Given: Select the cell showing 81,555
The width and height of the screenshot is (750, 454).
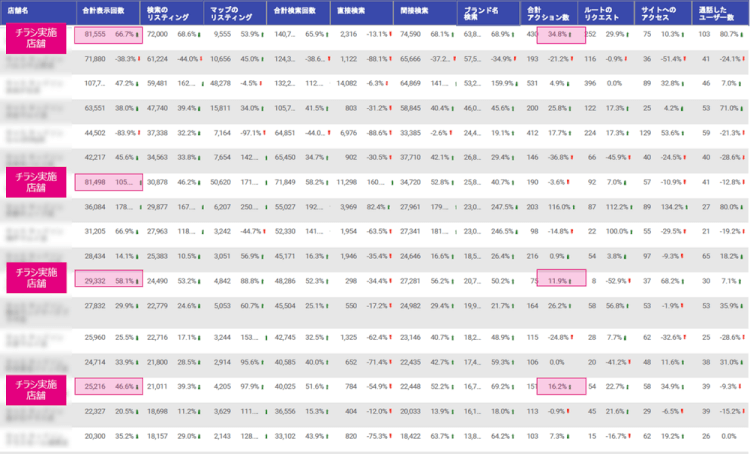Looking at the screenshot, I should click(95, 34).
